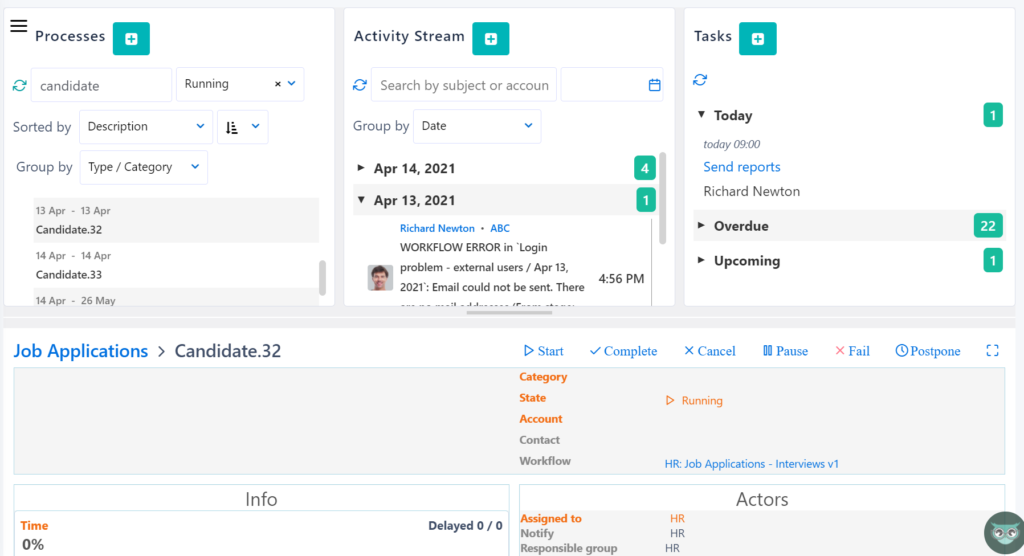The height and width of the screenshot is (556, 1024).
Task: Open the calendar date picker icon
Action: click(x=654, y=86)
